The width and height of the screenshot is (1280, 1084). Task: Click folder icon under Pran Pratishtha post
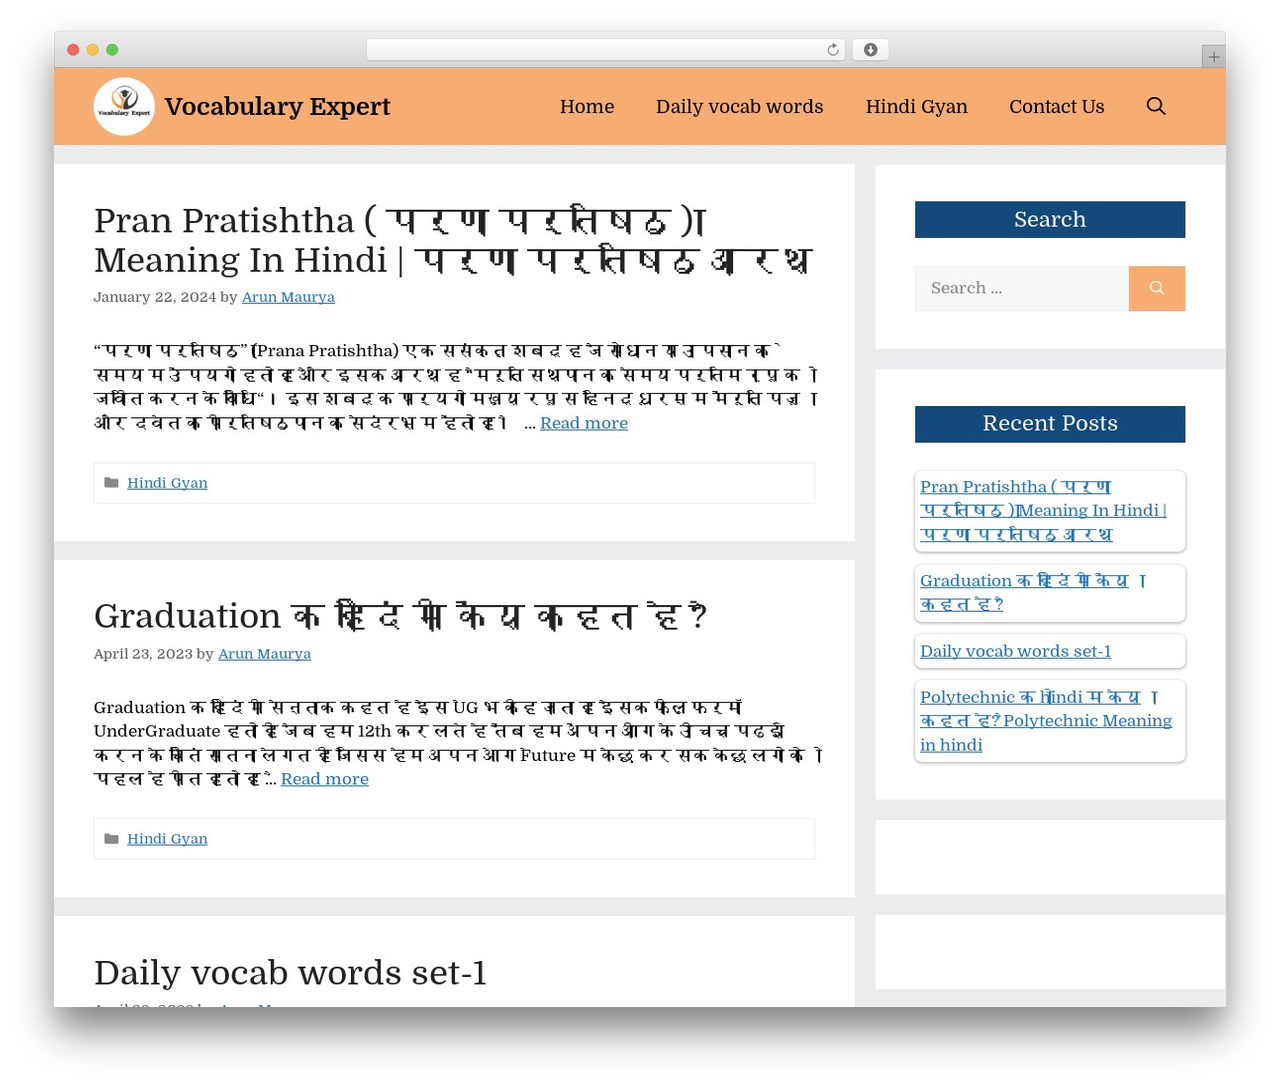[112, 483]
